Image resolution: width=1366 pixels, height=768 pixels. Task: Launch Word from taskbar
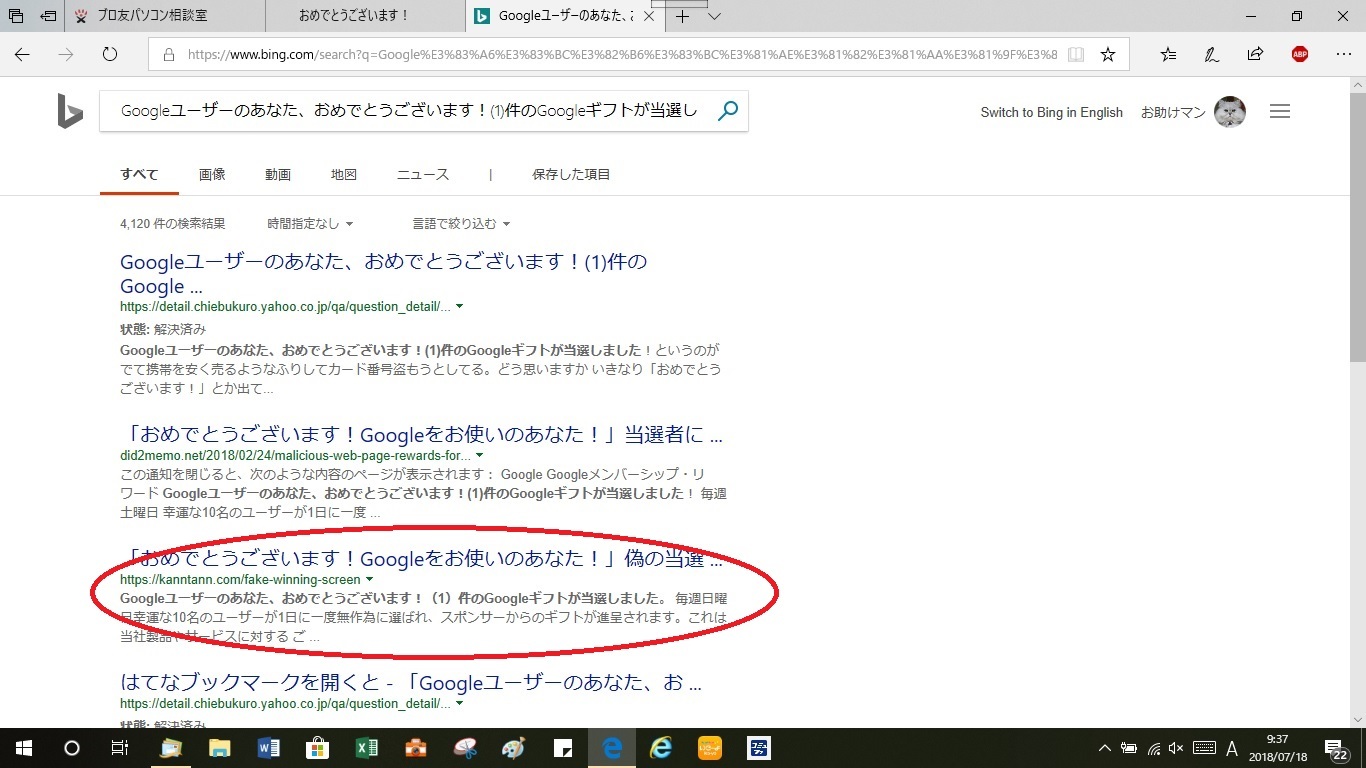269,748
